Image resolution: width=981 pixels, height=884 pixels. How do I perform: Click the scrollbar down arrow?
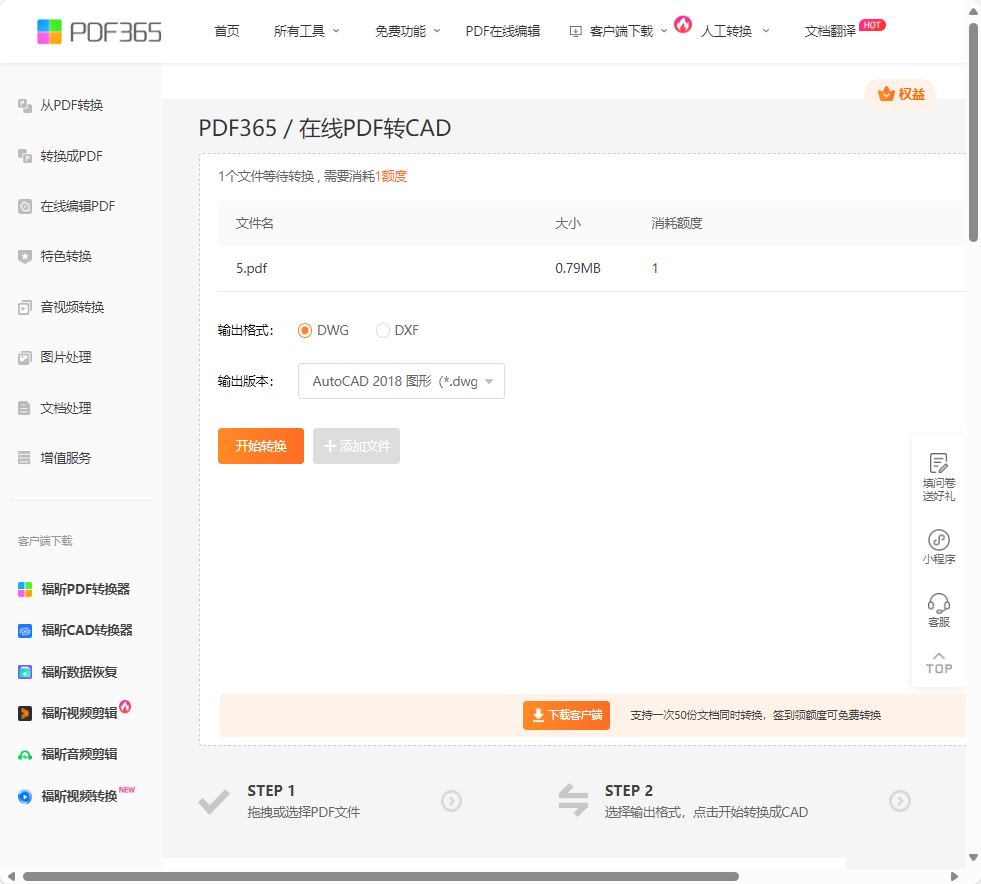click(973, 858)
